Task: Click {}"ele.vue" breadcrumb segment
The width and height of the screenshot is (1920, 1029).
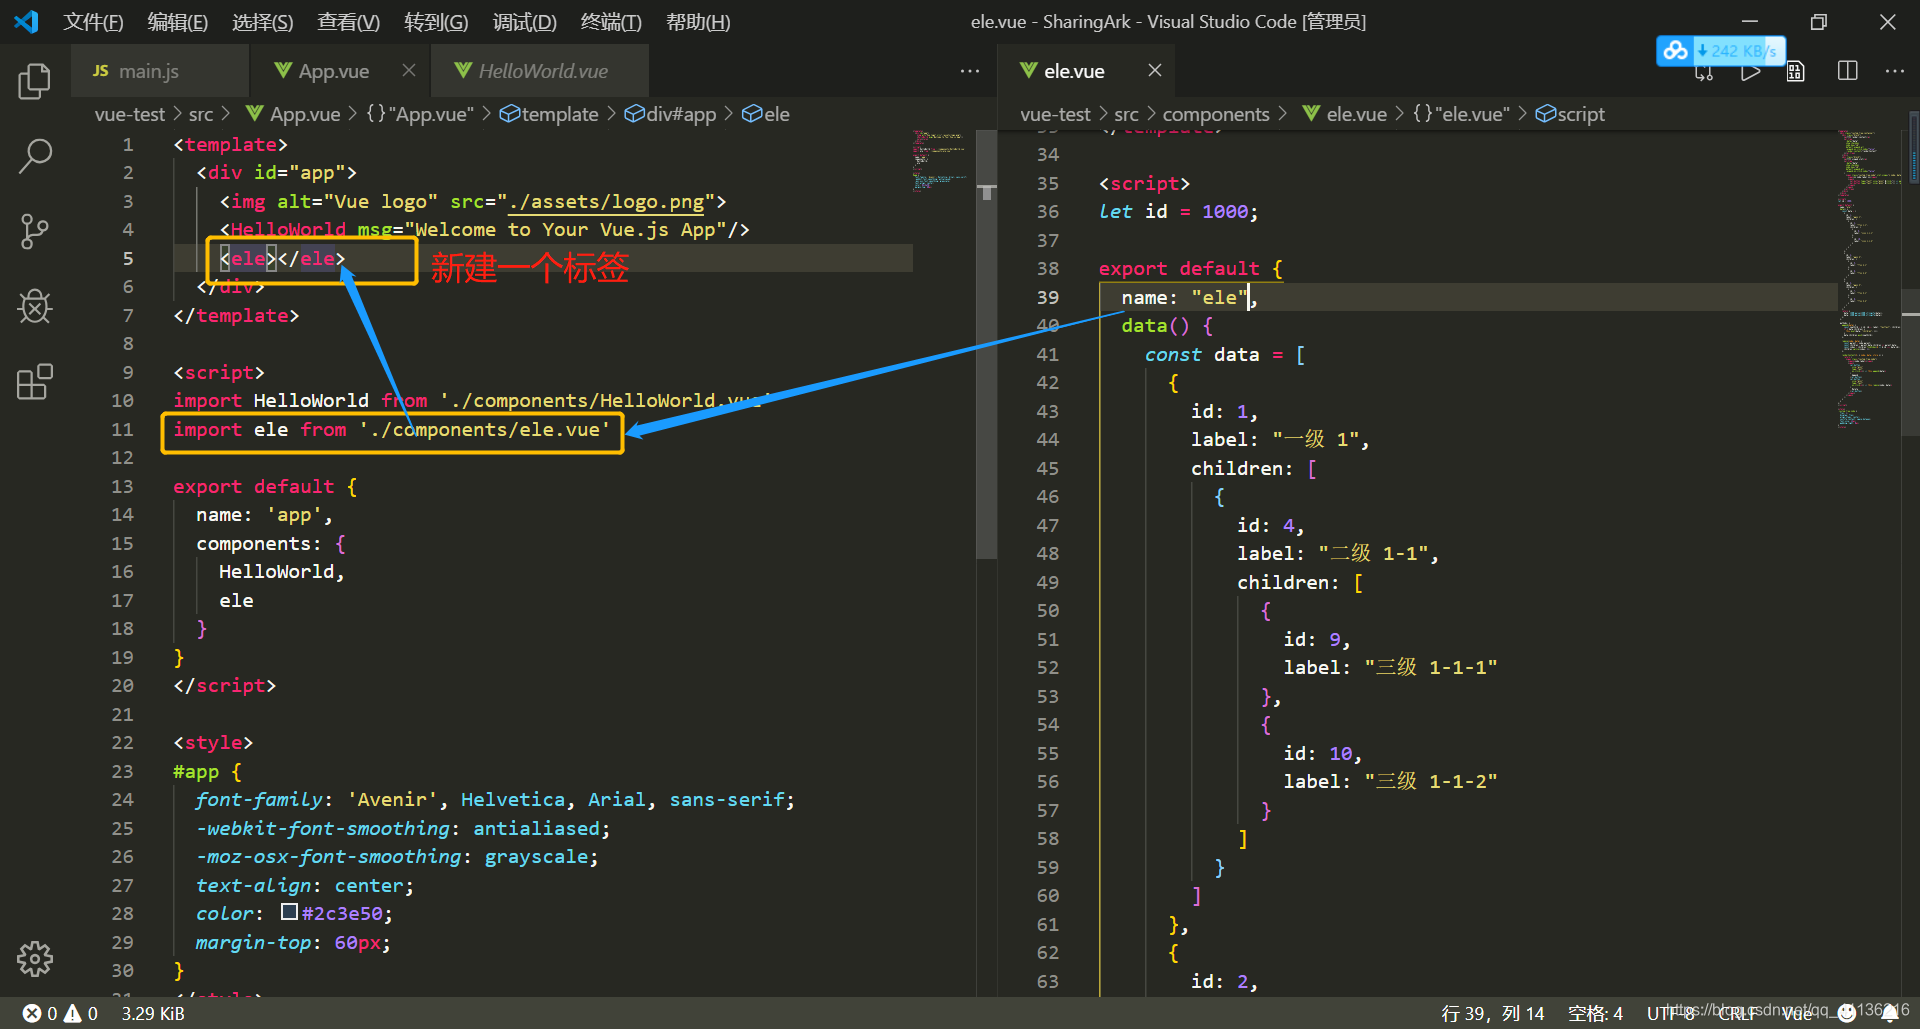Action: coord(1461,114)
